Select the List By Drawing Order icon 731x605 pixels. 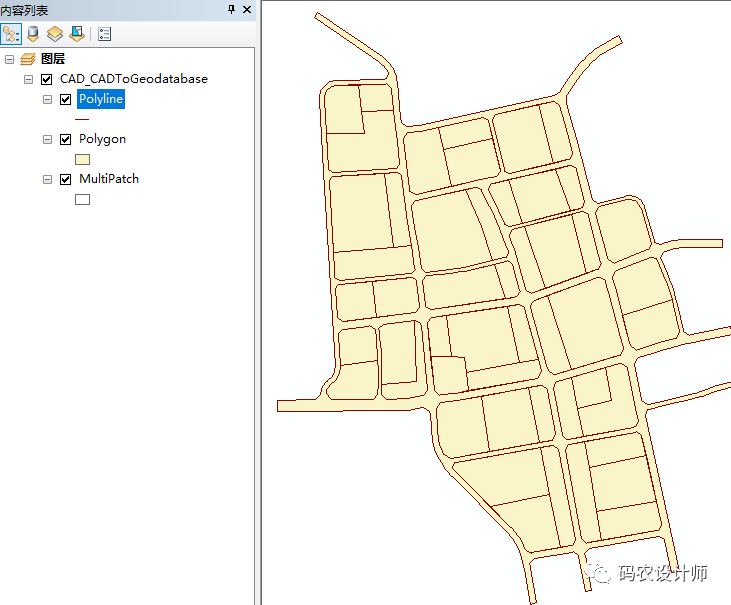(x=11, y=34)
